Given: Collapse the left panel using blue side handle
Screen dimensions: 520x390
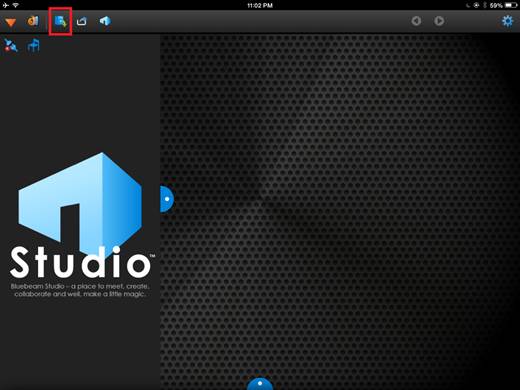Looking at the screenshot, I should tap(167, 199).
